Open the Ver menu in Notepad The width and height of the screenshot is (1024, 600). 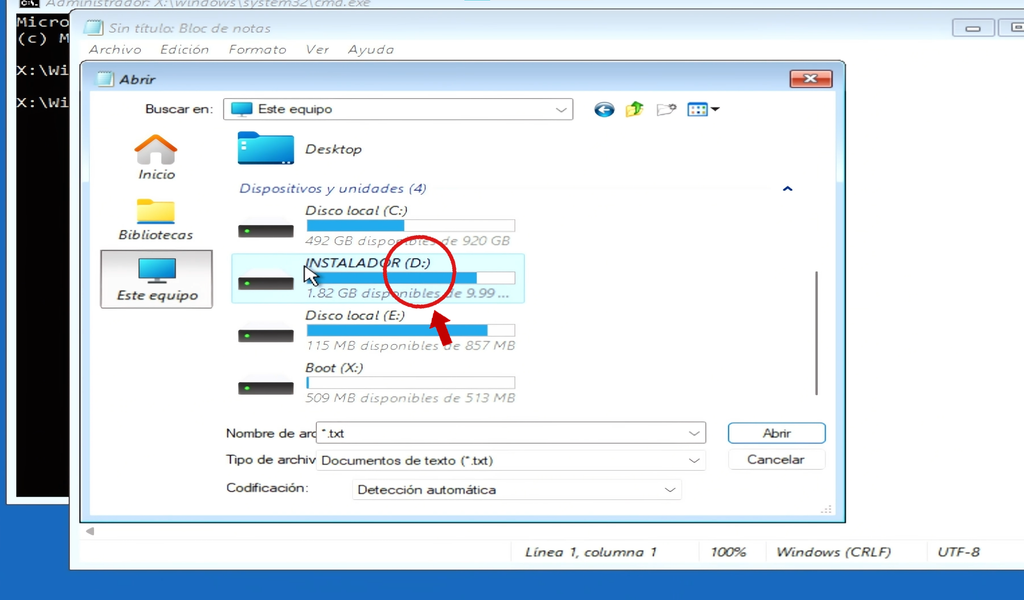click(317, 50)
